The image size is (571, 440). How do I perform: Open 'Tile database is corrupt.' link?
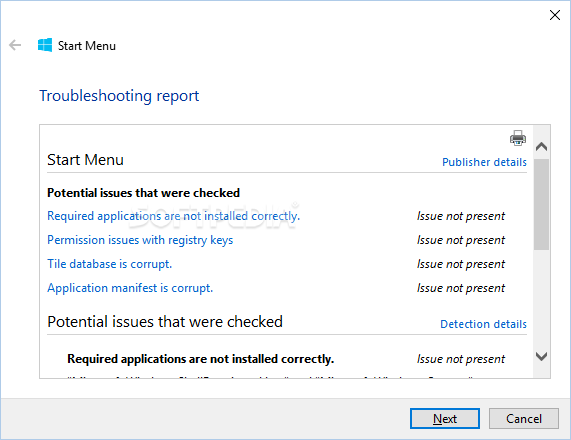coord(110,264)
